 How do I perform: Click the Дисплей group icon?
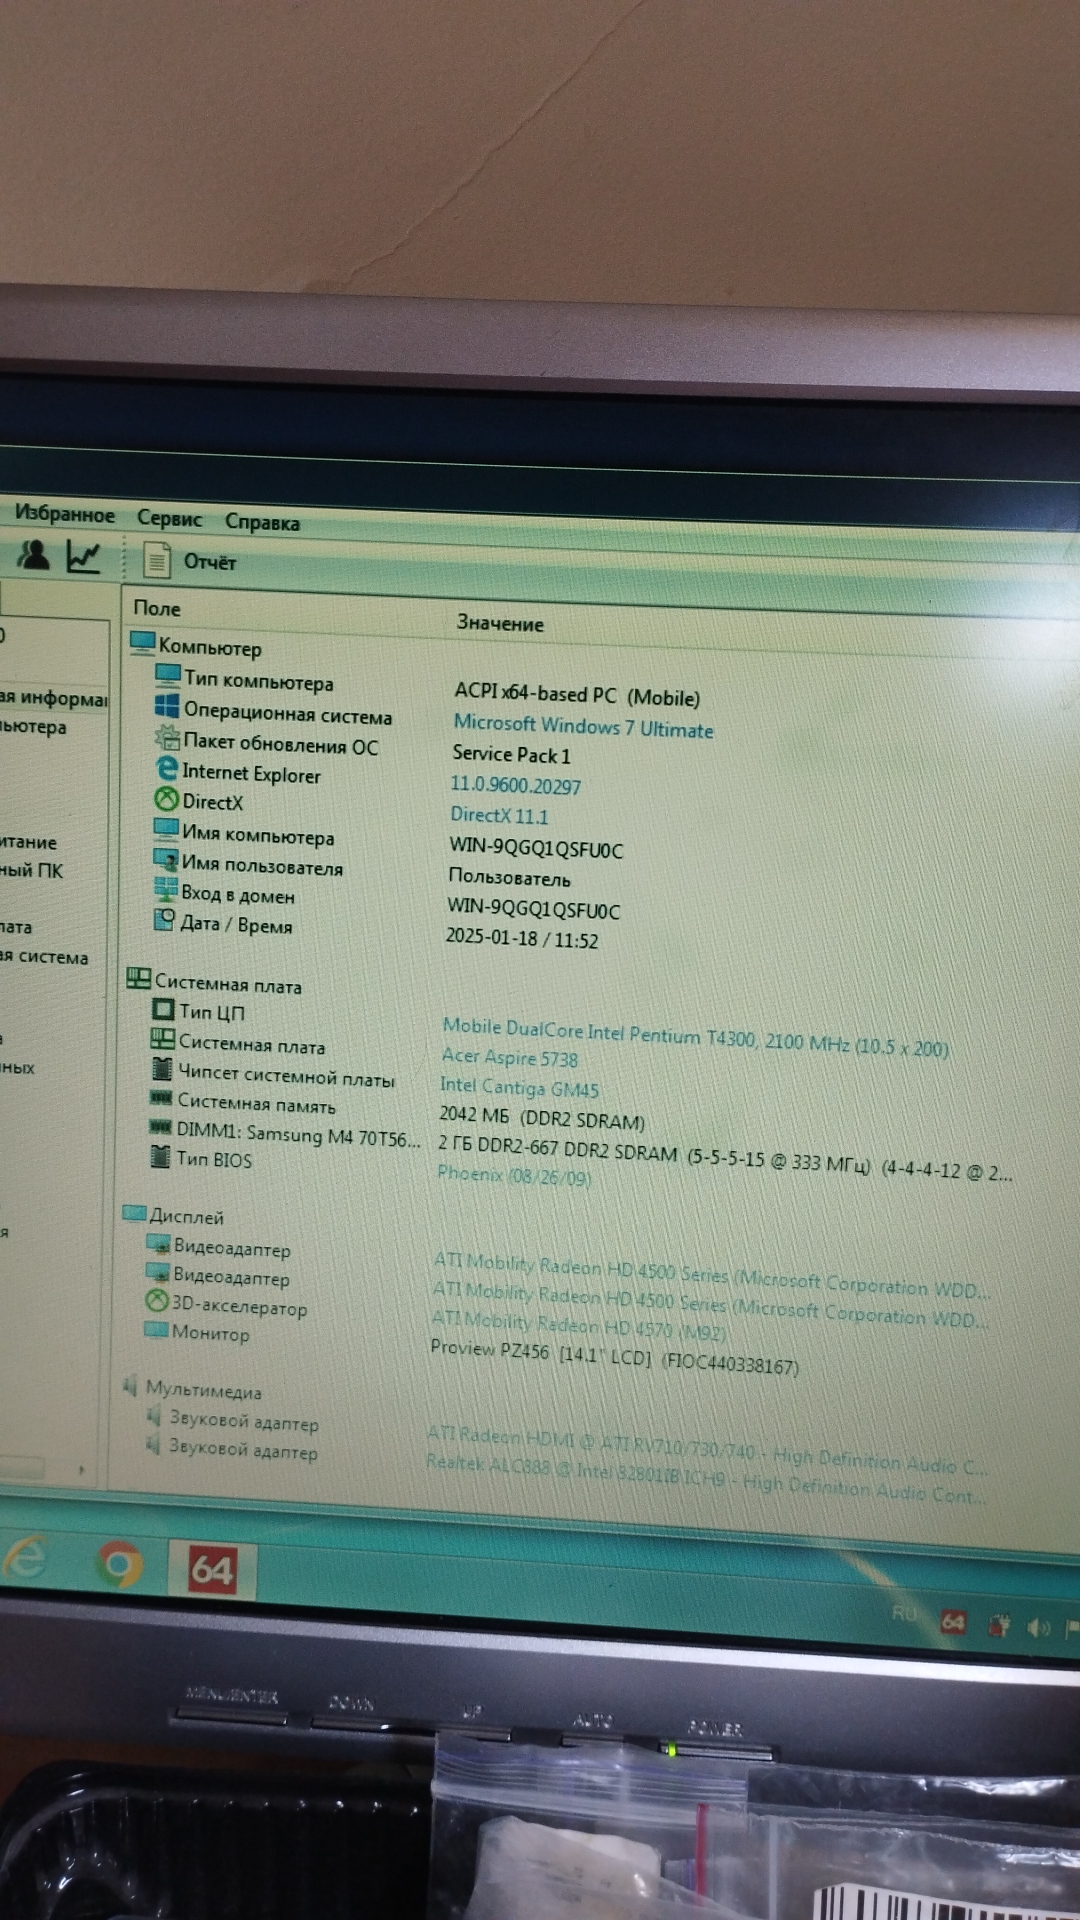(134, 1213)
